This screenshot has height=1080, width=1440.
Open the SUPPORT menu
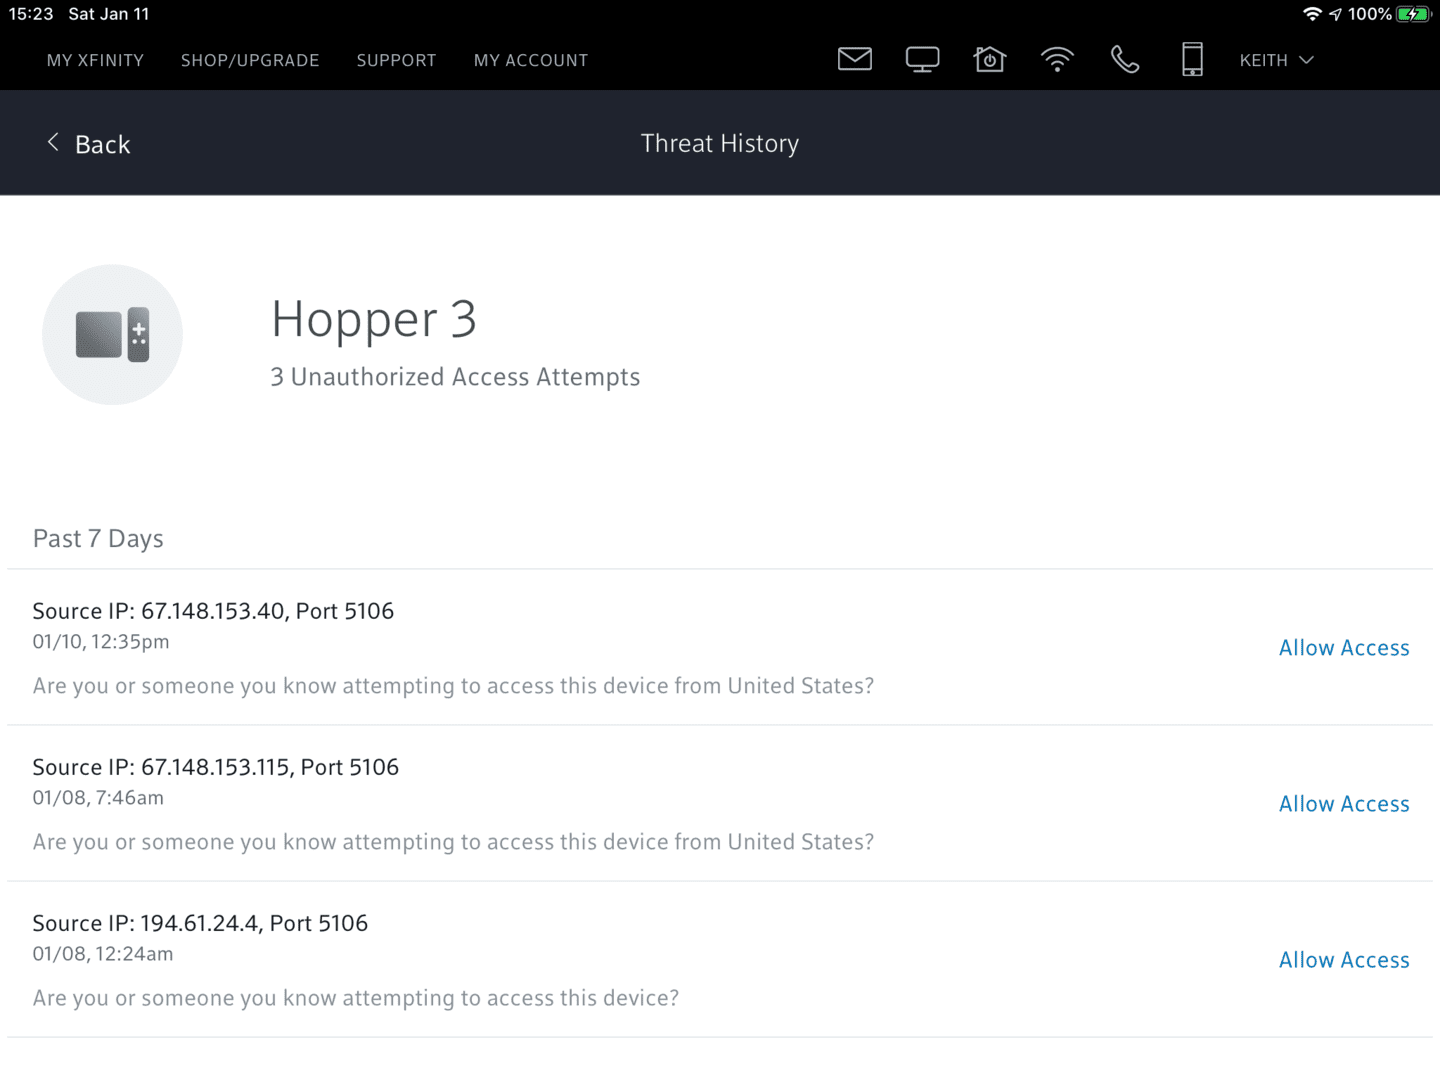(396, 60)
